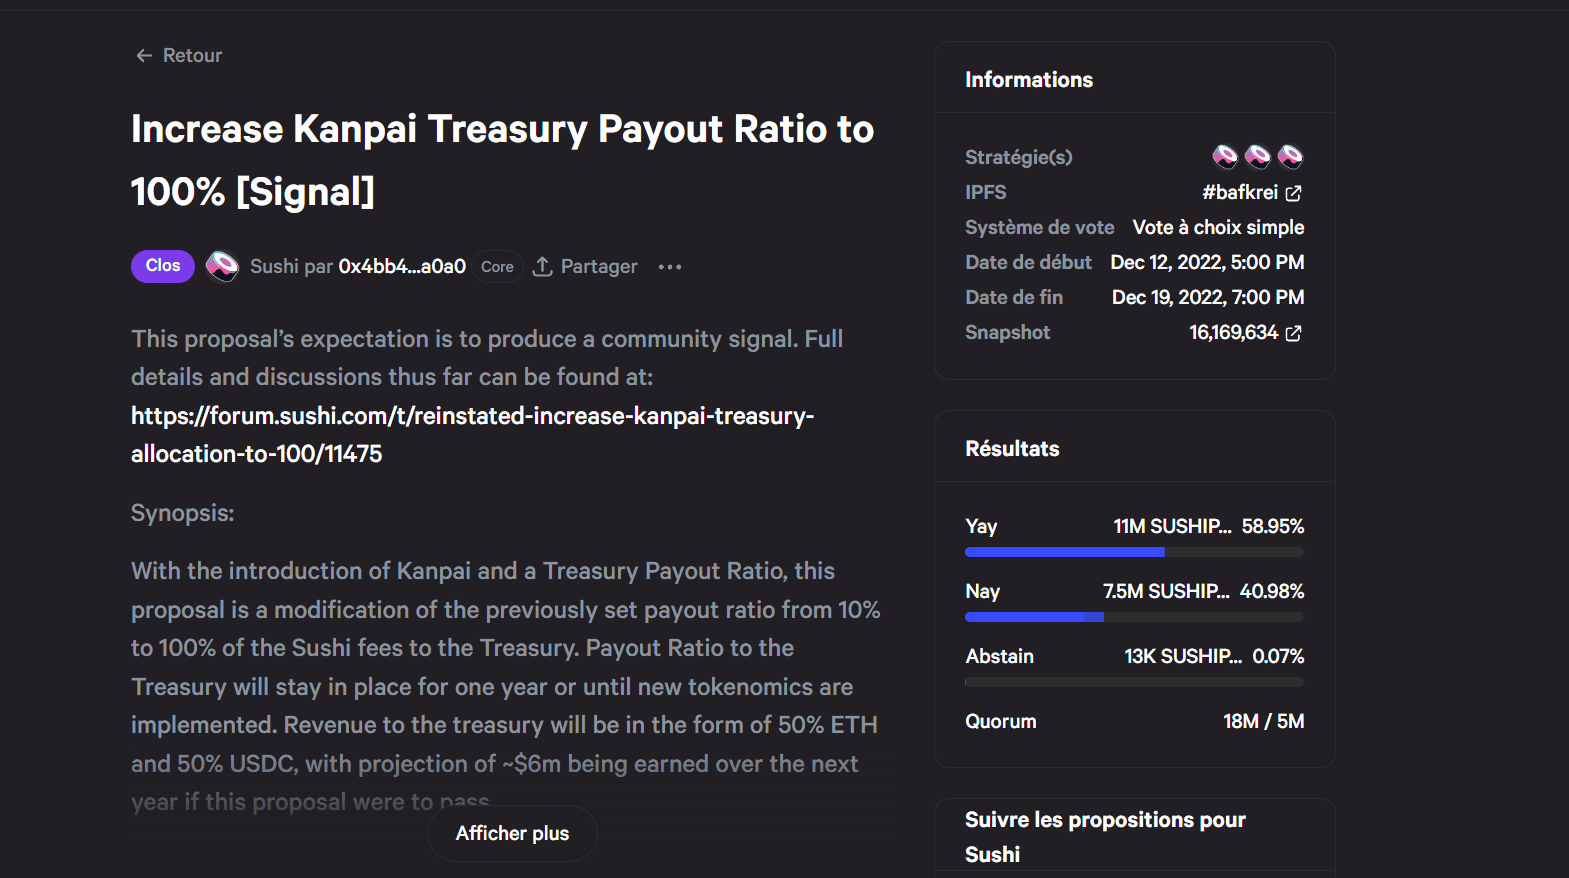
Task: Expand the description with Afficher plus
Action: pos(512,833)
